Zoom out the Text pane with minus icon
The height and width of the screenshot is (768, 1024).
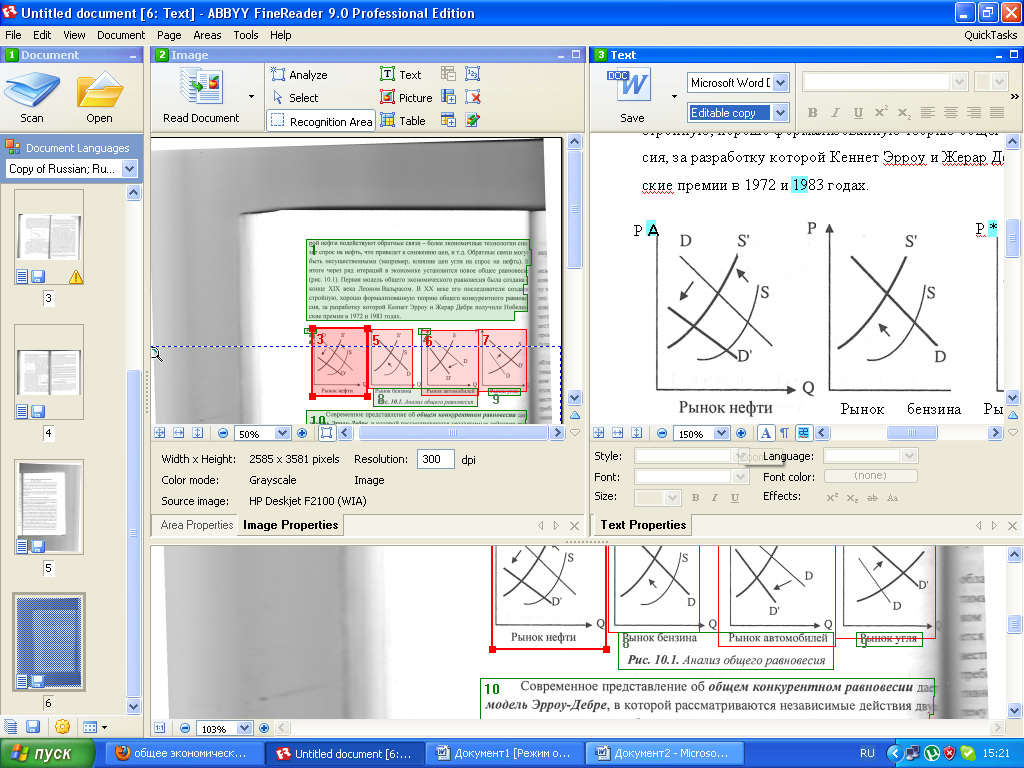(x=662, y=433)
